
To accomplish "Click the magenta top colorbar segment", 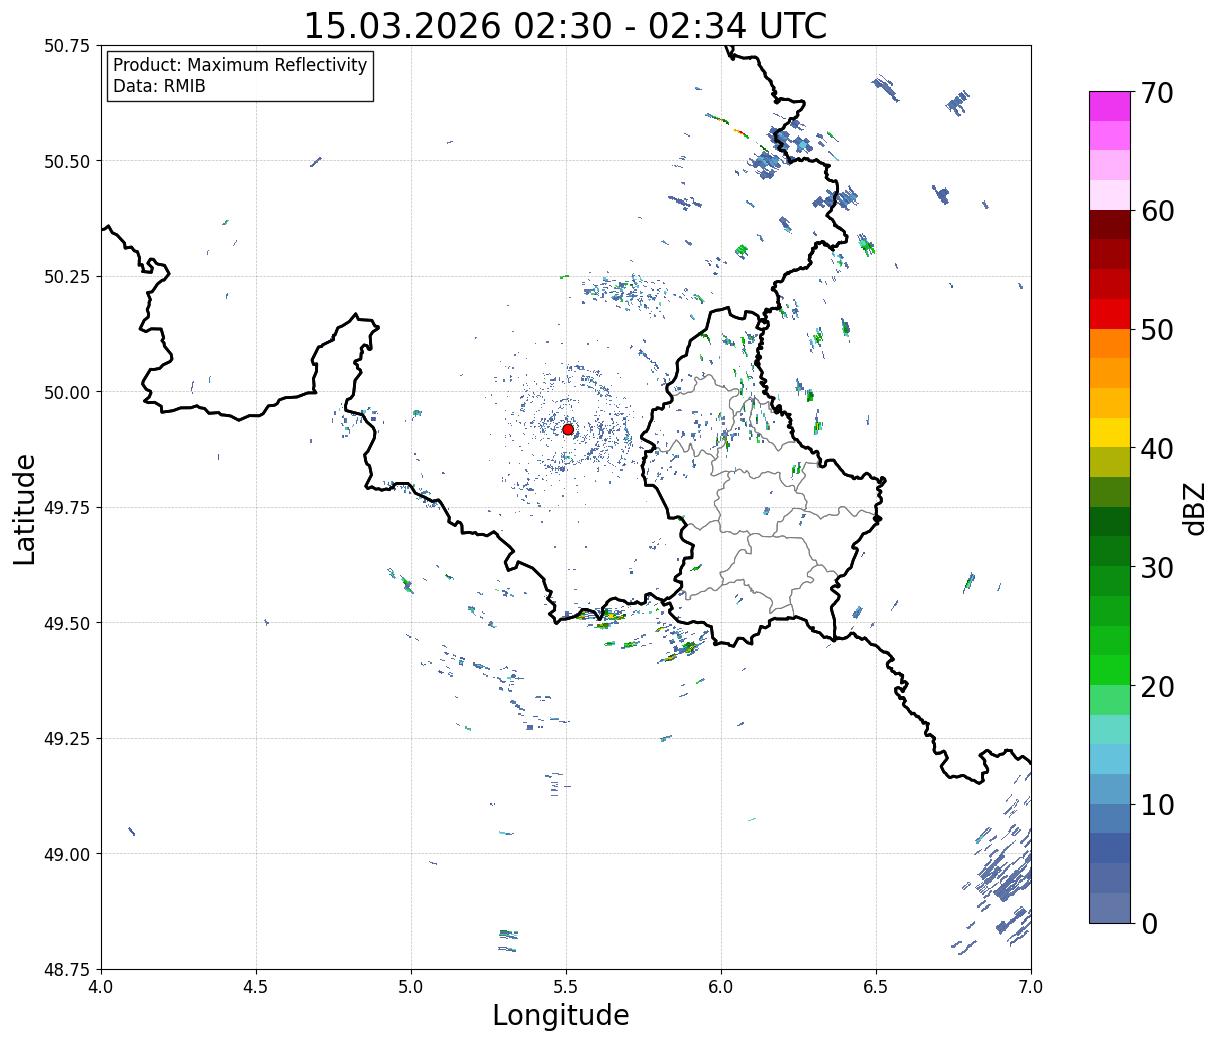I will pos(1110,106).
